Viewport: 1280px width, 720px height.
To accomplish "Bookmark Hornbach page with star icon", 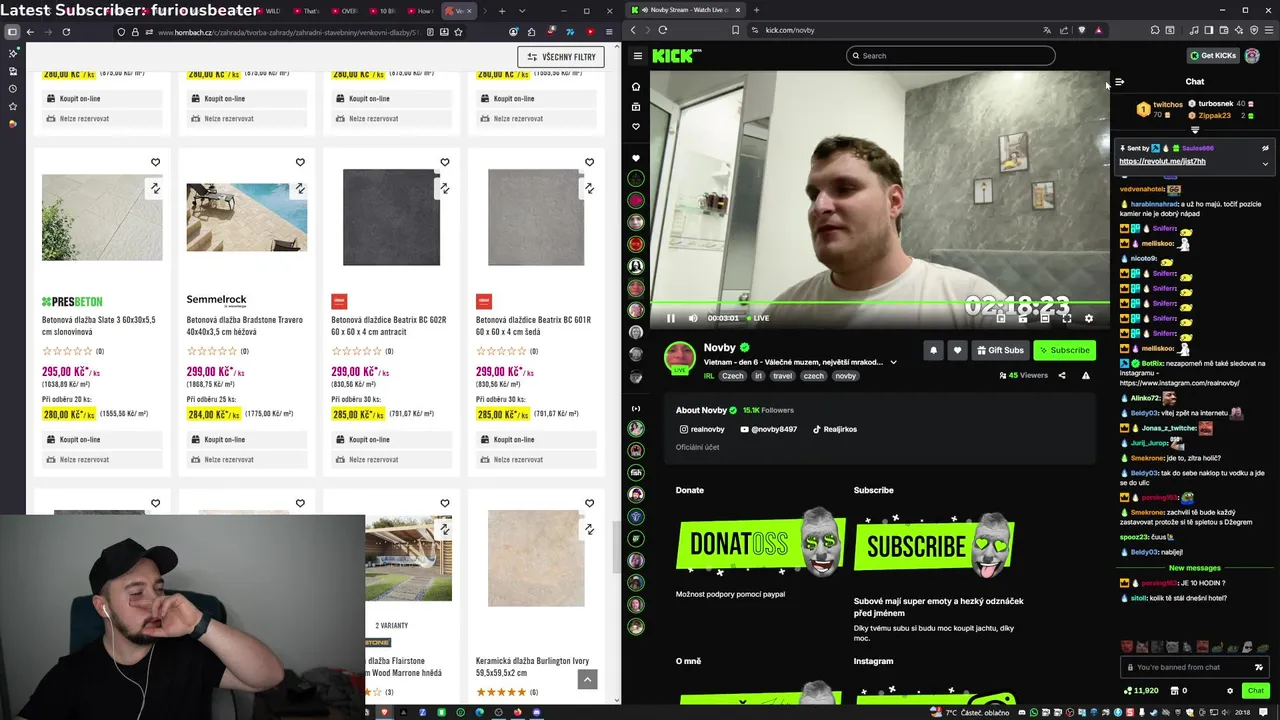I will click(x=457, y=32).
